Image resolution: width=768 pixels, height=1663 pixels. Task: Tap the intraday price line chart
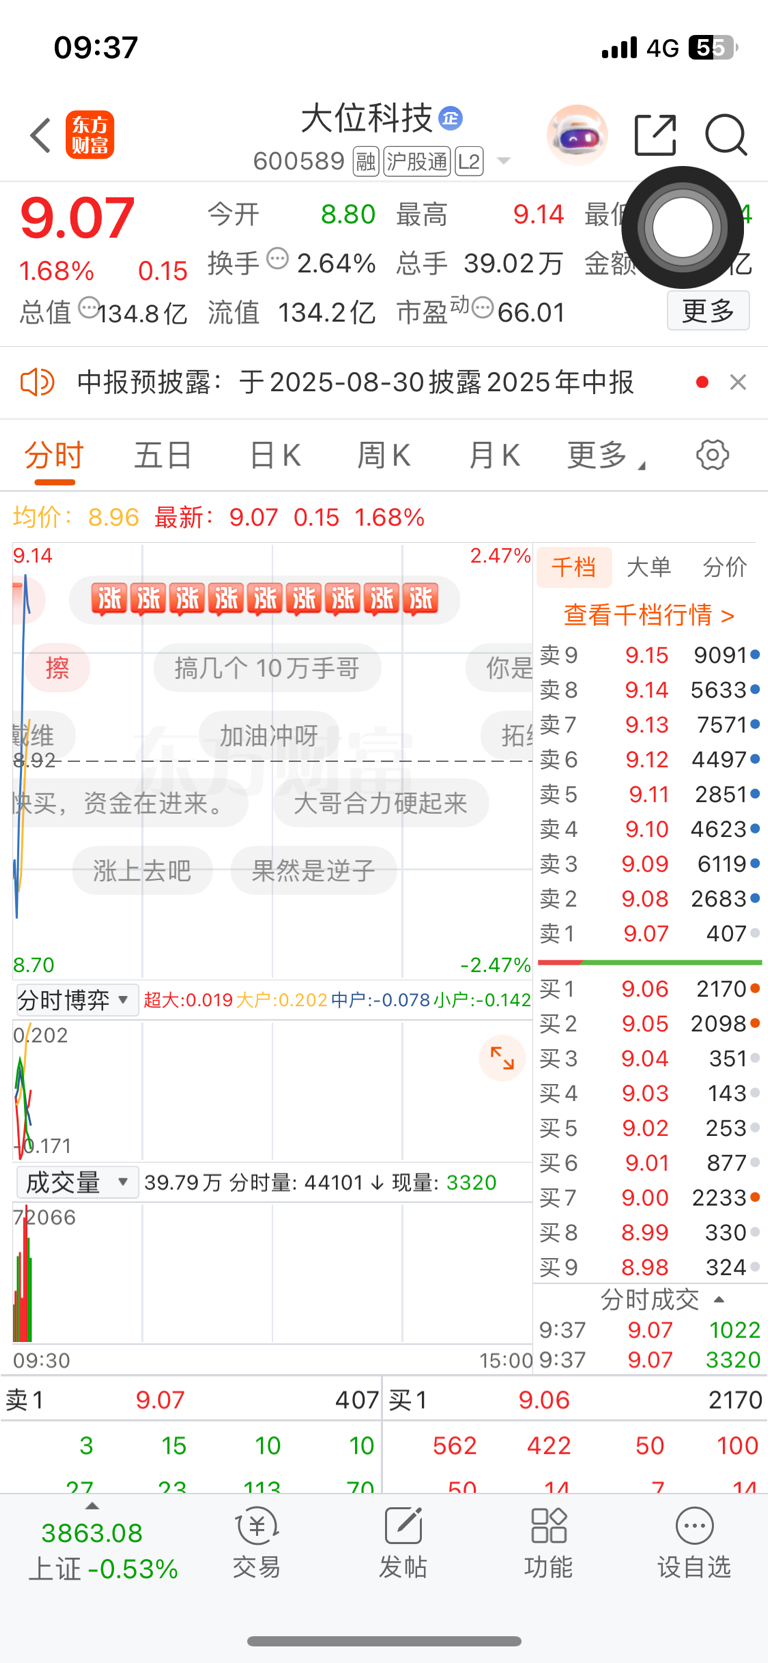[272, 760]
